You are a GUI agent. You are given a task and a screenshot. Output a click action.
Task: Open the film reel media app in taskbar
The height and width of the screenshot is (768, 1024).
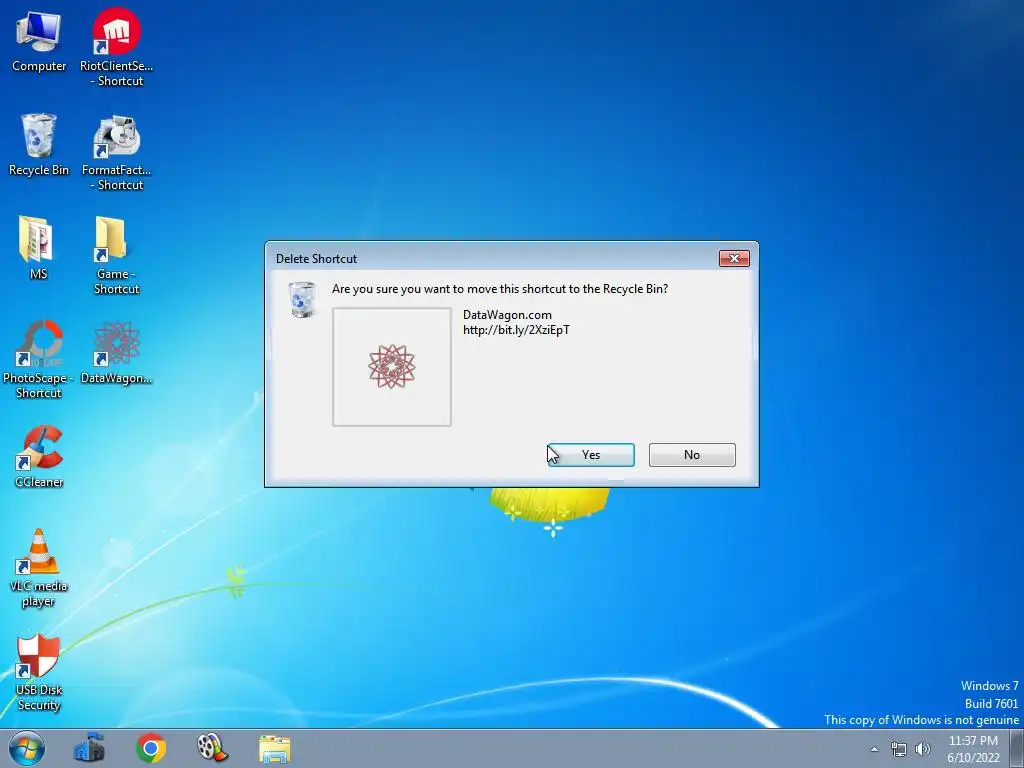(x=212, y=748)
